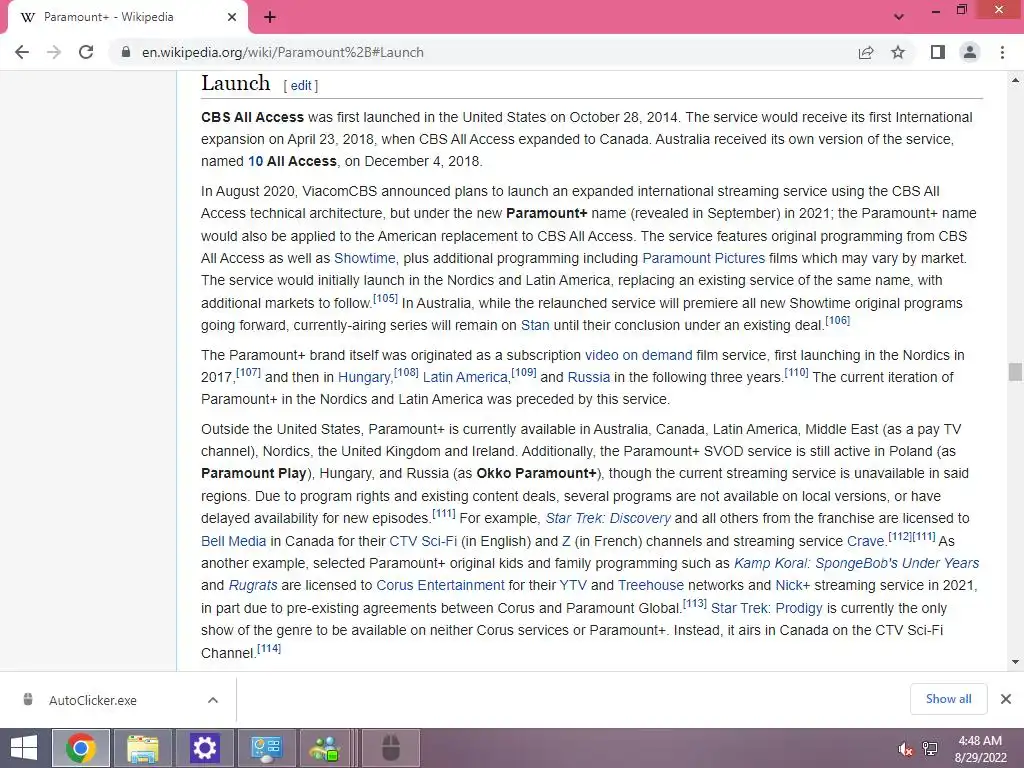Viewport: 1024px width, 768px height.
Task: Open the Showtime link
Action: (364, 258)
